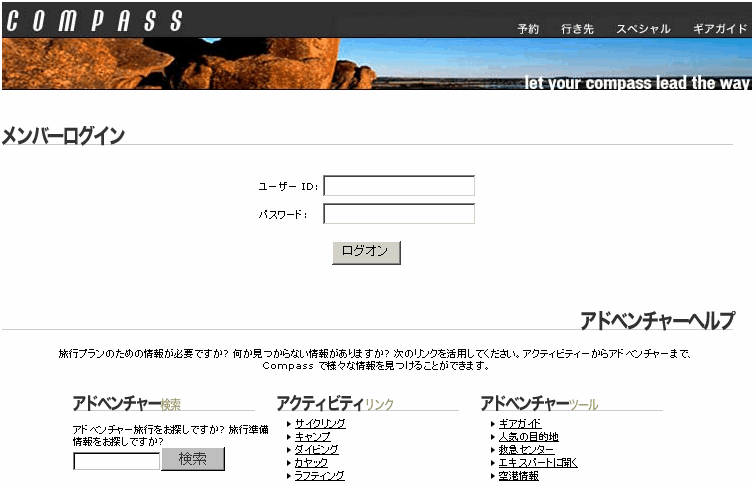
Task: Click the アドベンチャー検索 section heading
Action: click(126, 403)
